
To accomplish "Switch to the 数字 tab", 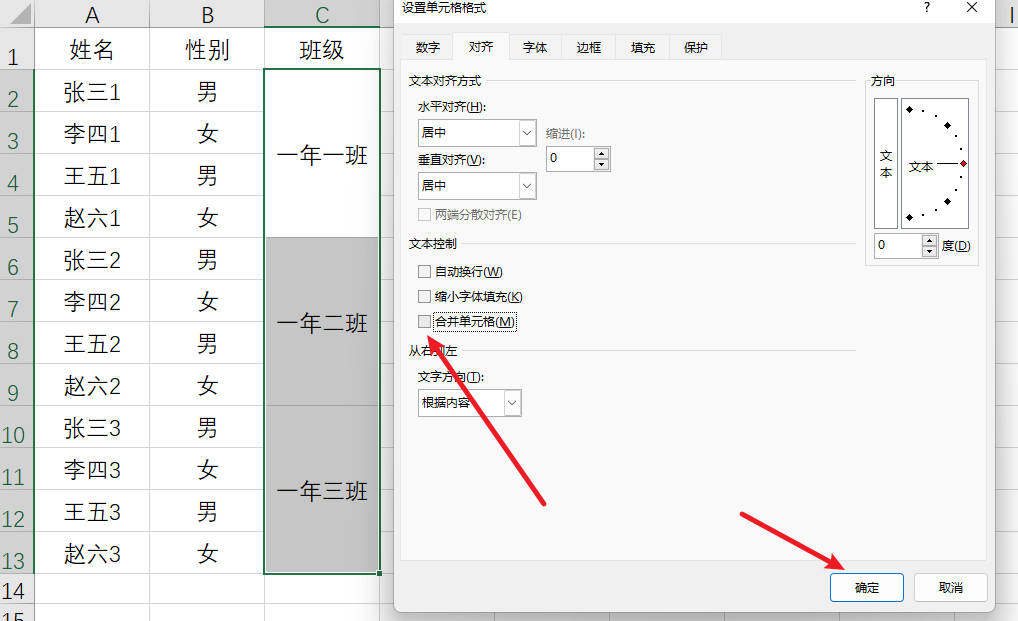I will point(427,48).
